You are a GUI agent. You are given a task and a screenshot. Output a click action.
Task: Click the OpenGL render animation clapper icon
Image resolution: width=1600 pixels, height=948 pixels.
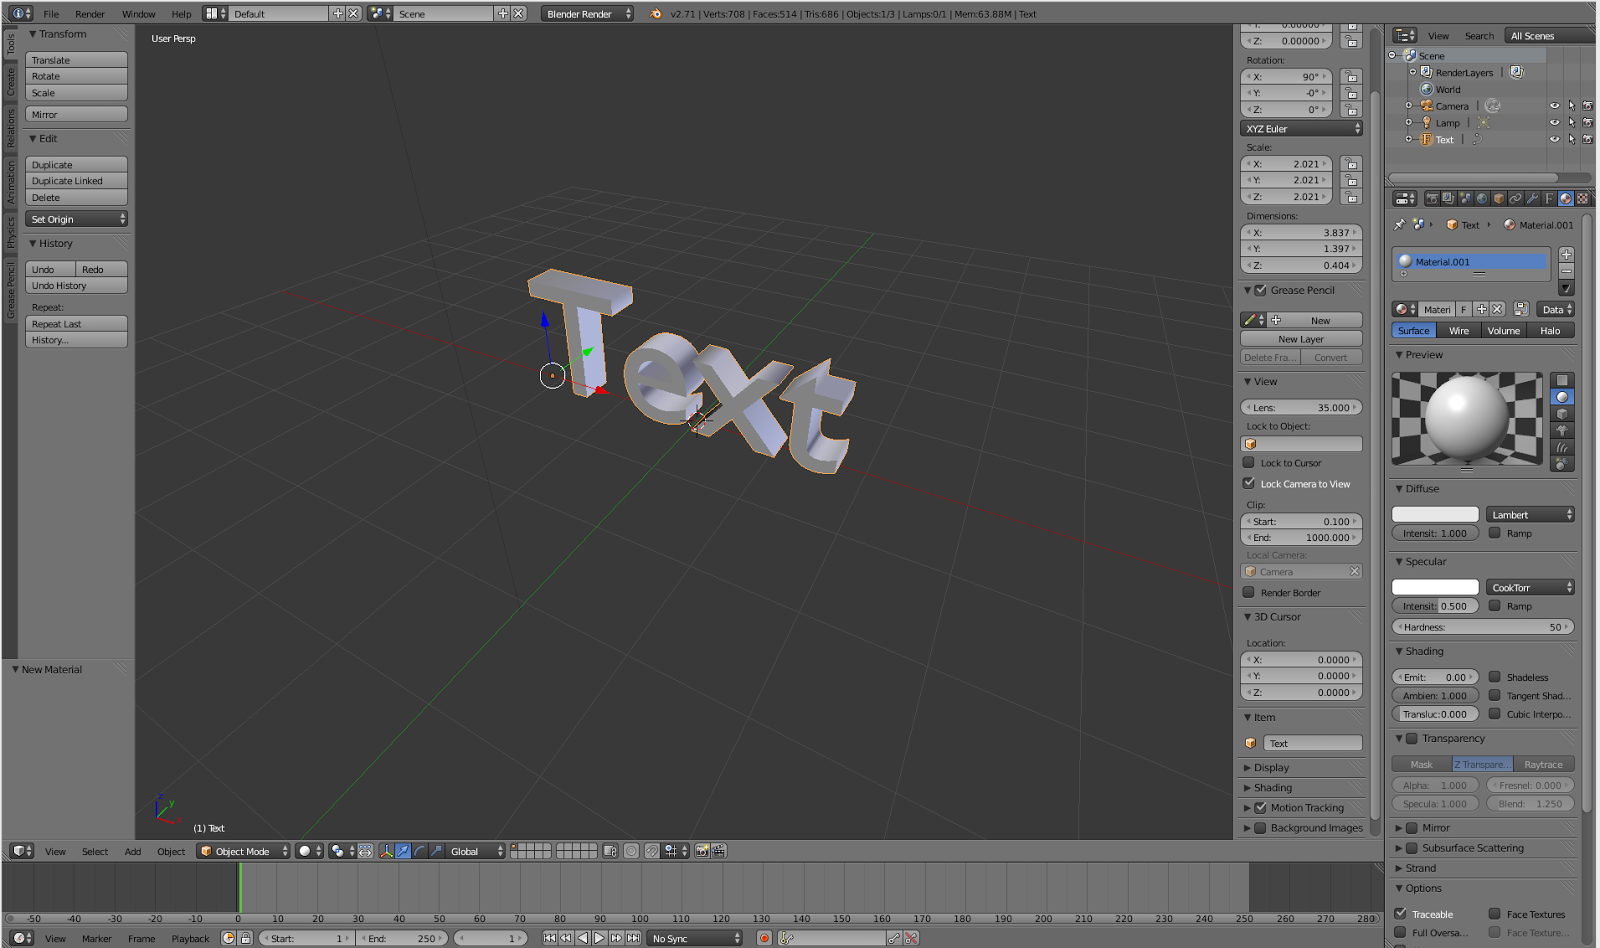[x=719, y=851]
